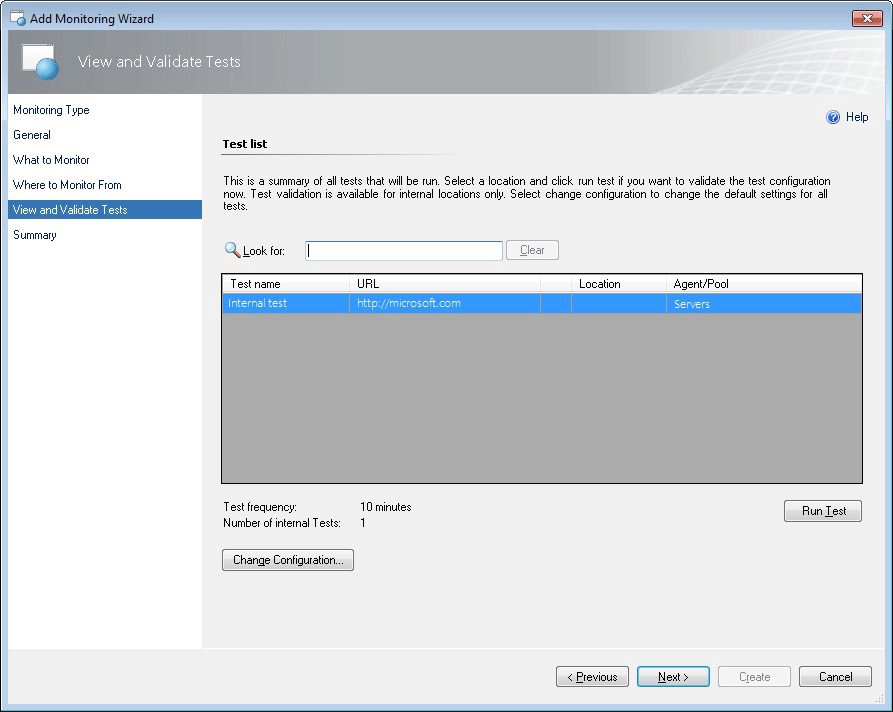Select the General step

pyautogui.click(x=34, y=135)
